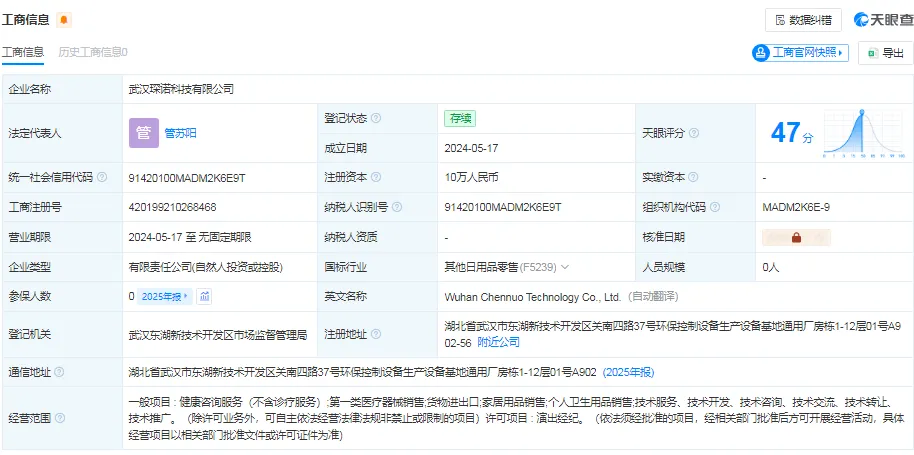Click registered capital 10万人民币

click(471, 177)
